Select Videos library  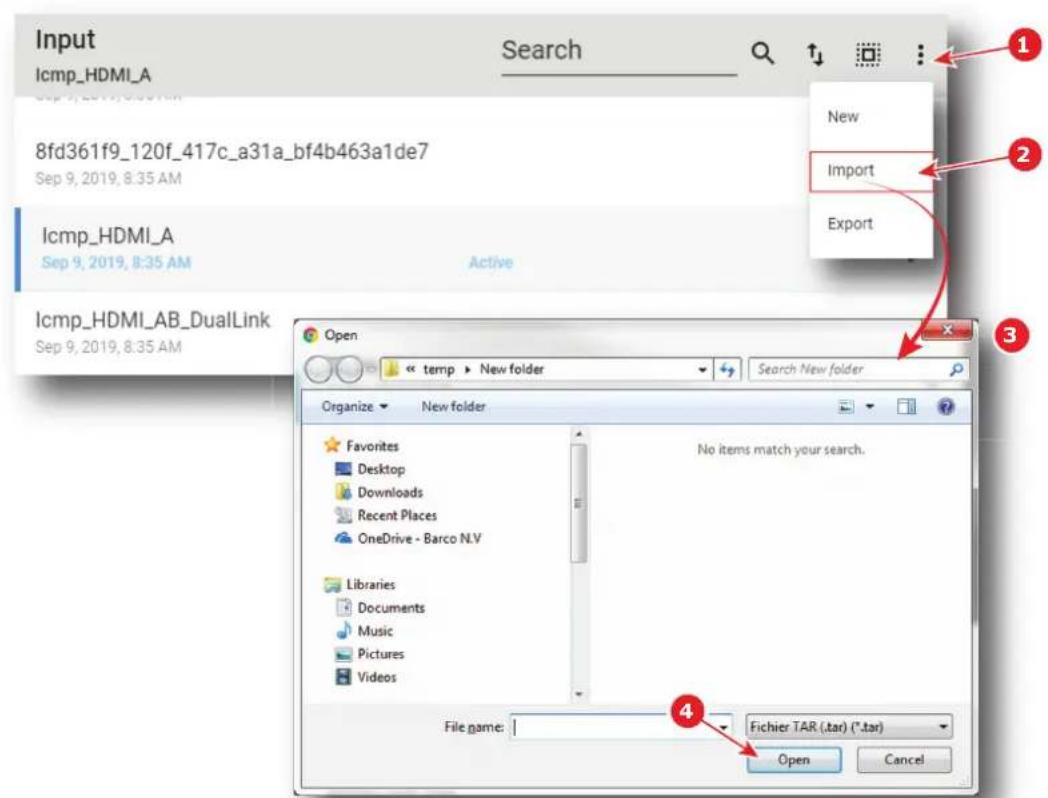pos(366,677)
